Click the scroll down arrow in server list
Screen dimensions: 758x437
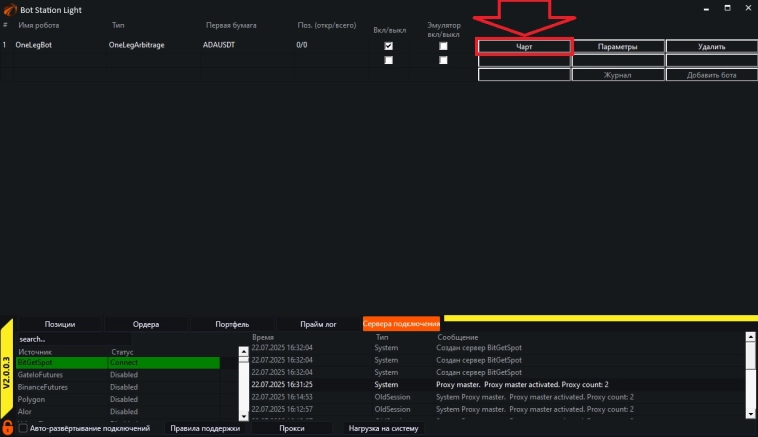pos(243,414)
